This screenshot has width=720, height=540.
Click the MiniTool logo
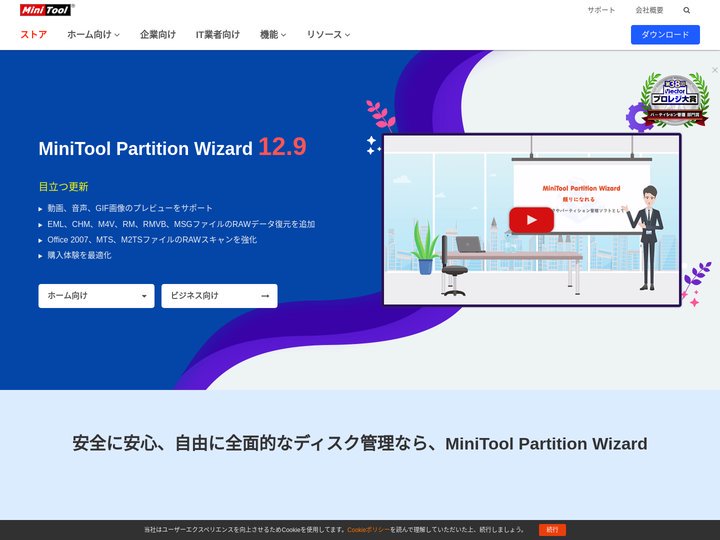point(47,10)
